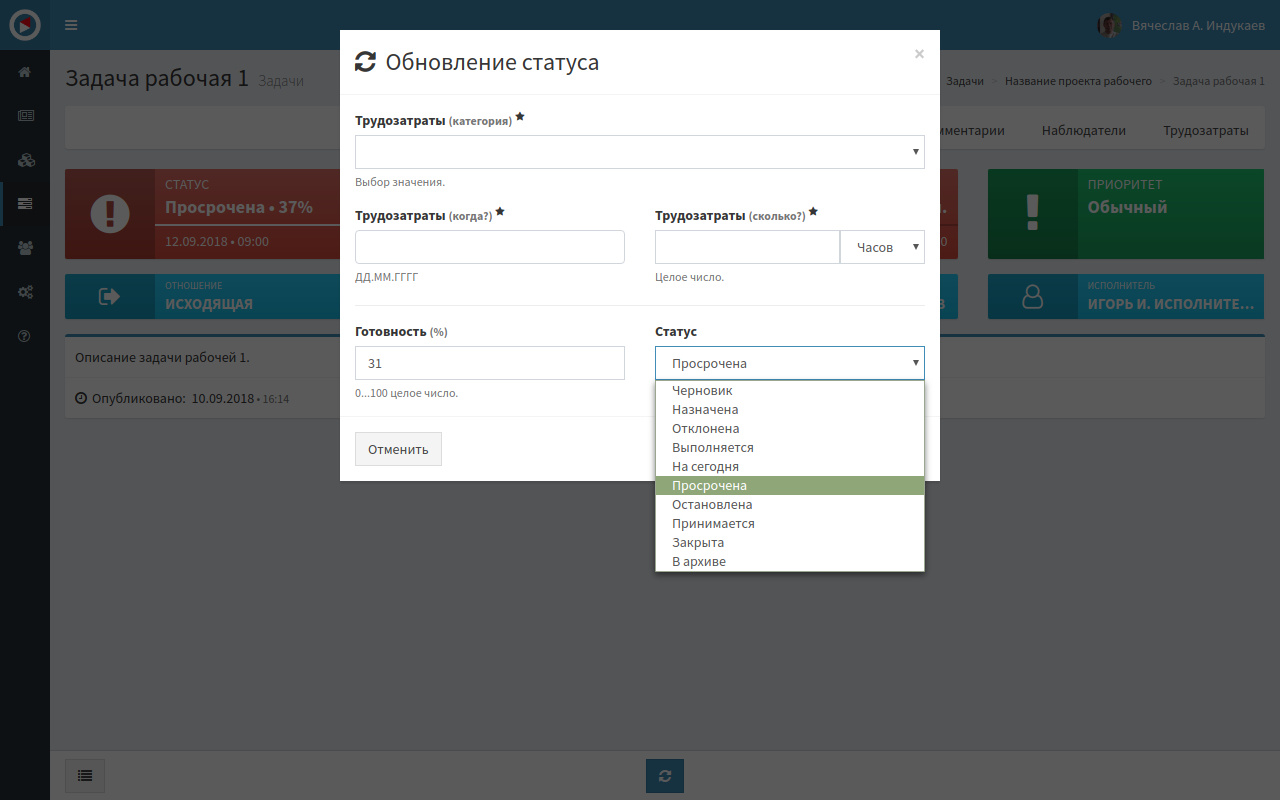Open the Часов unit dropdown

coord(882,247)
